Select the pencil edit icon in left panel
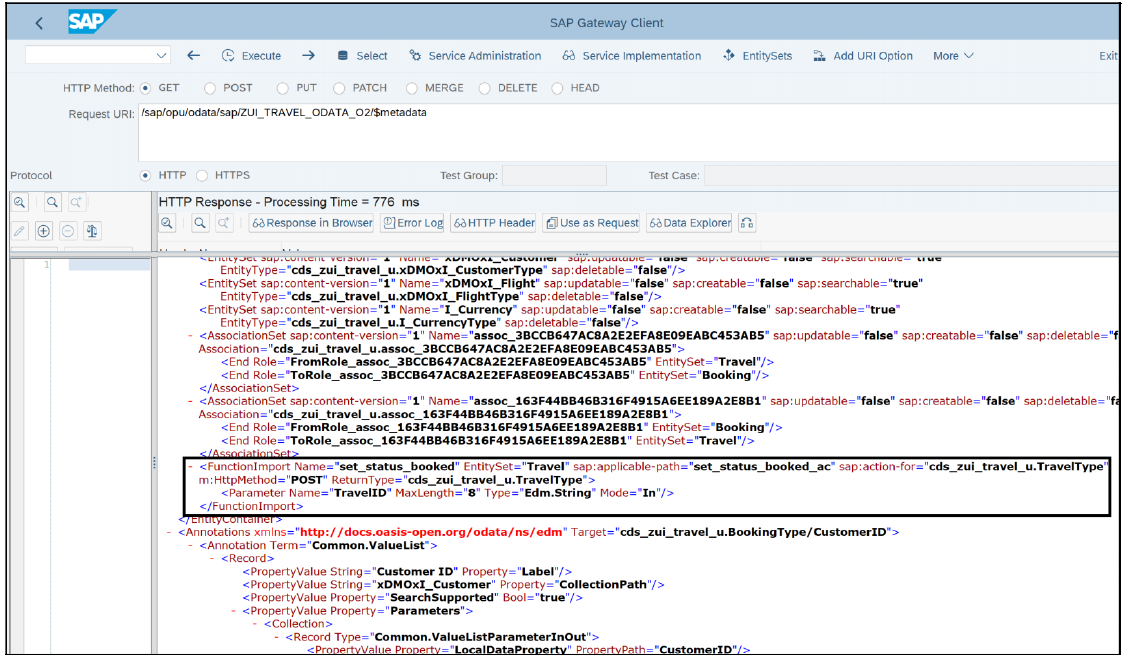The height and width of the screenshot is (660, 1128). pyautogui.click(x=20, y=230)
